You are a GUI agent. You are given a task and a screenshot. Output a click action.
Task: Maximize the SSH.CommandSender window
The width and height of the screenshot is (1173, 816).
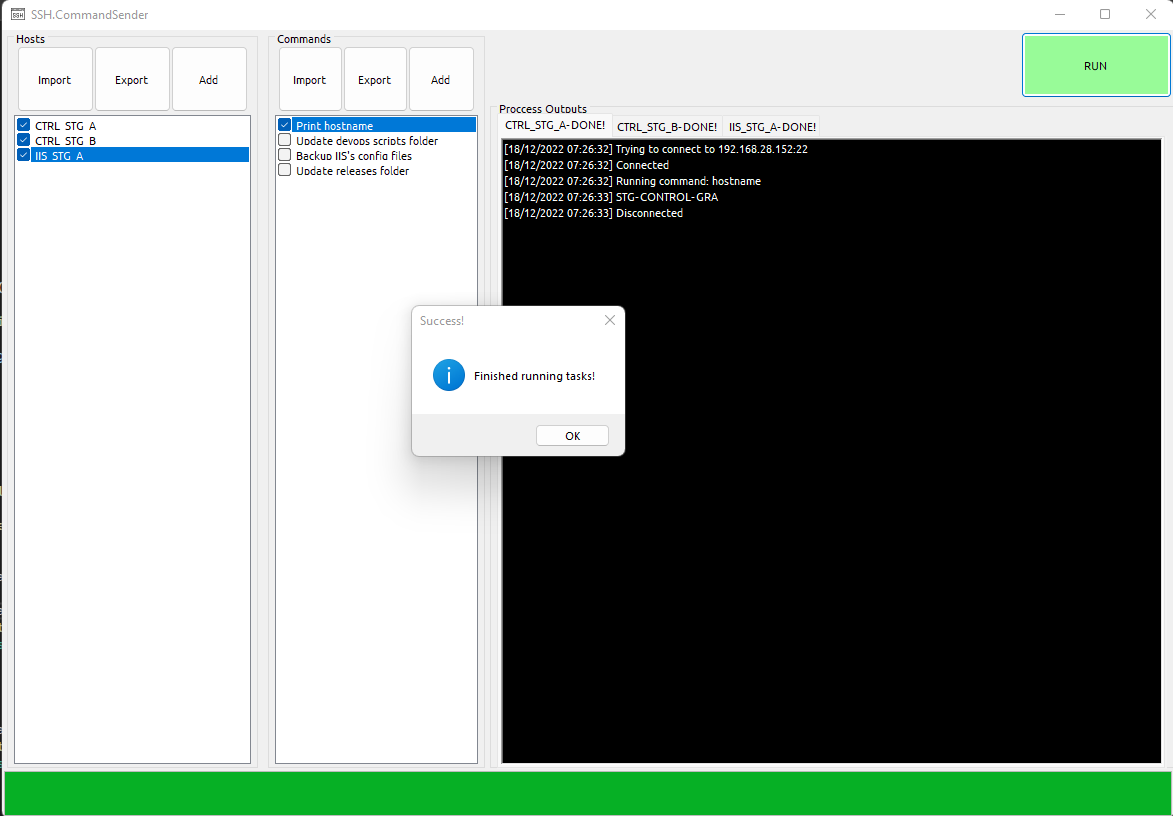[x=1105, y=14]
